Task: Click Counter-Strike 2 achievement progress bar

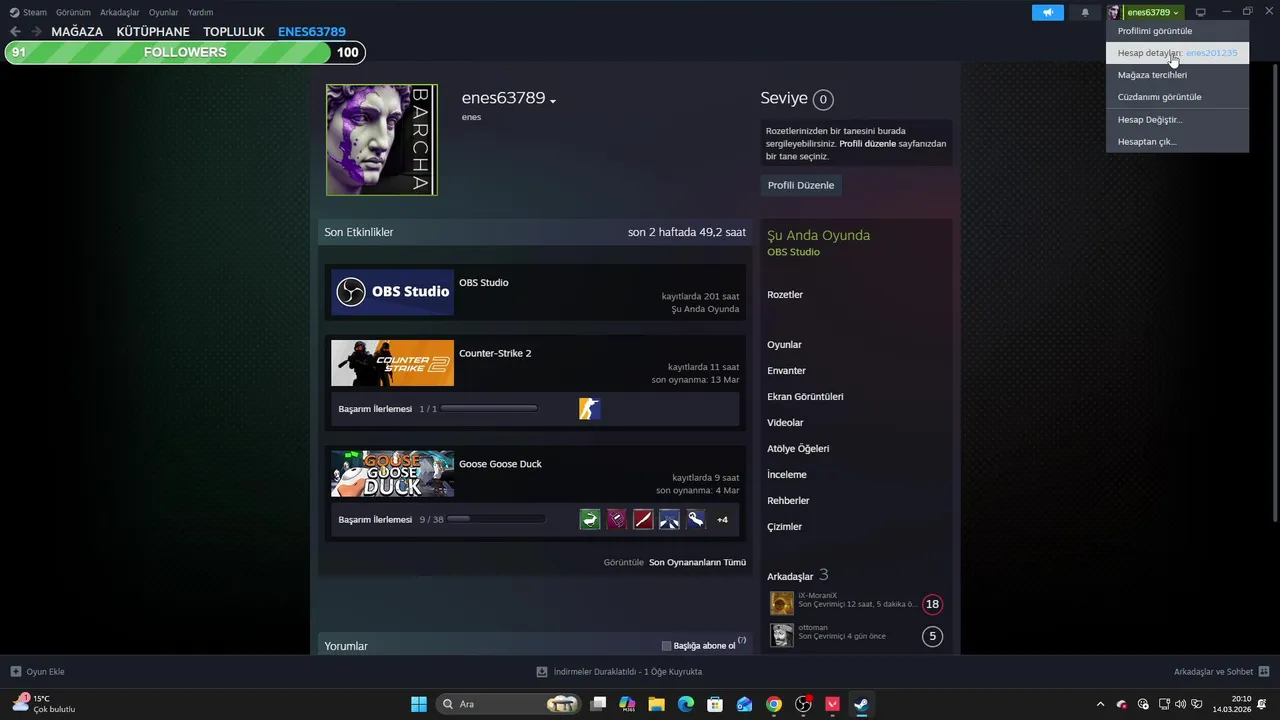Action: (489, 408)
